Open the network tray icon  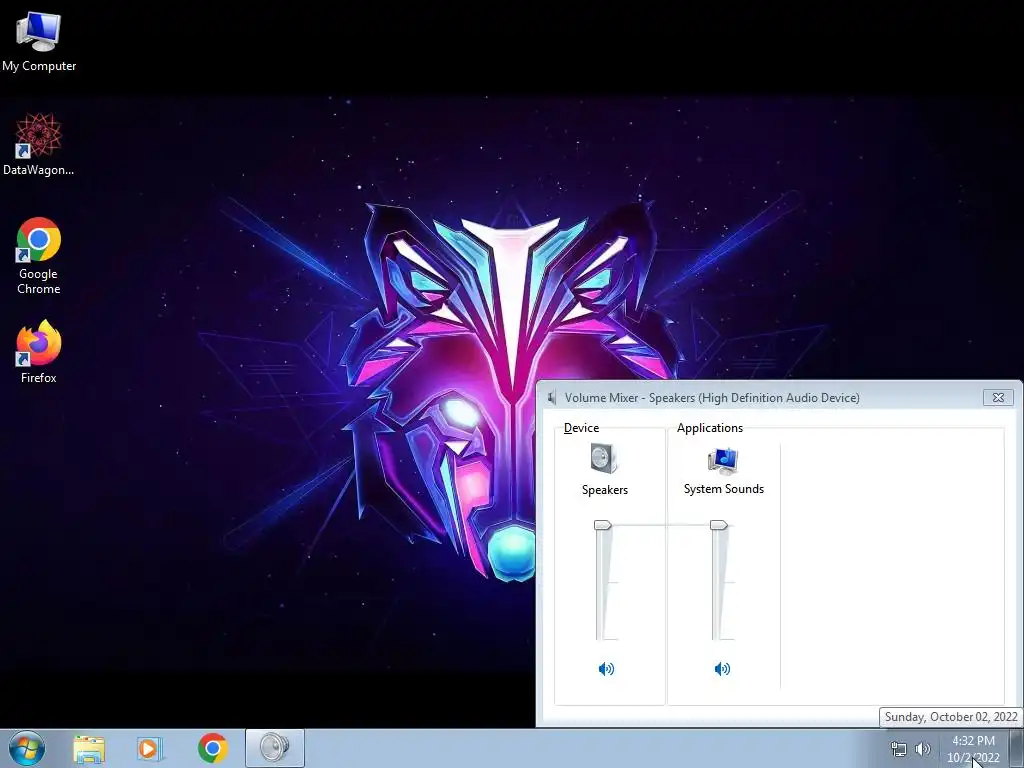(x=899, y=749)
